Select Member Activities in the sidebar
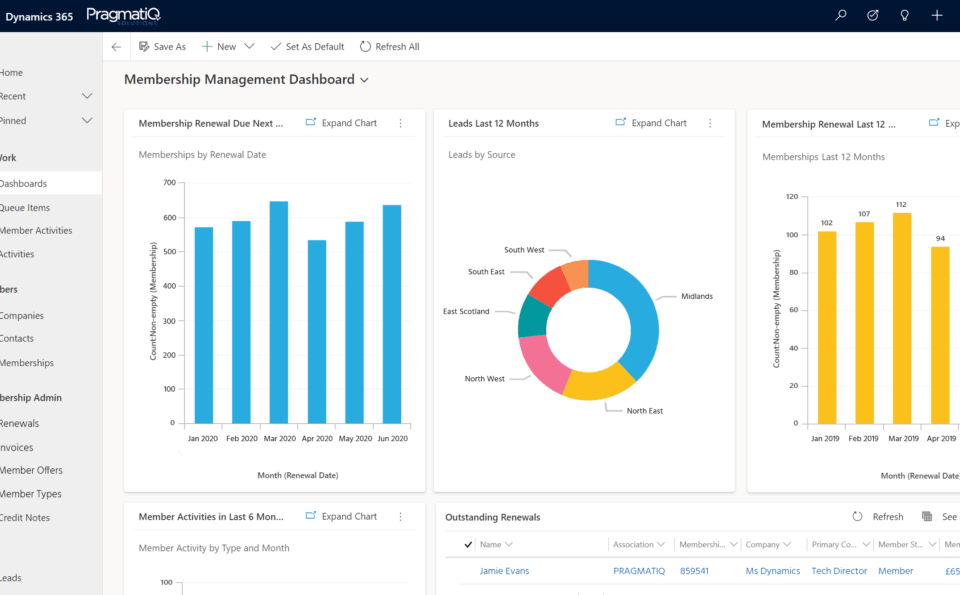960x595 pixels. pyautogui.click(x=36, y=231)
